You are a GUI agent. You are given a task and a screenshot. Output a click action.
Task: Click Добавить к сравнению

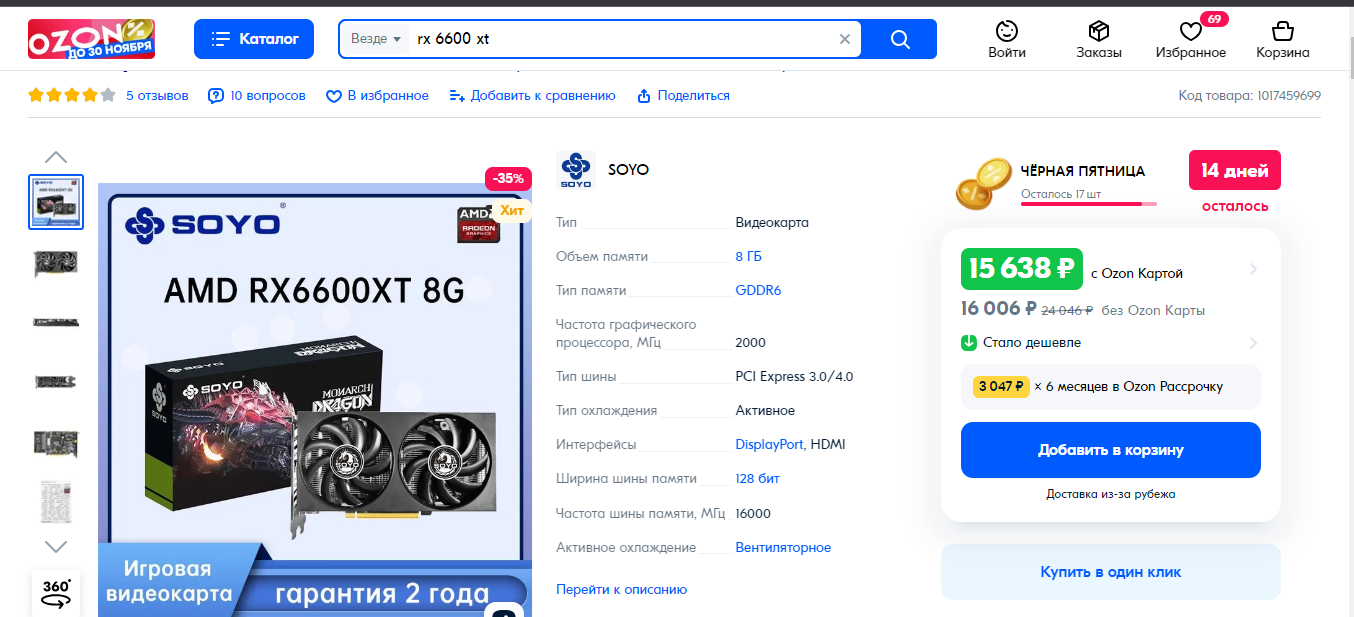(x=532, y=96)
